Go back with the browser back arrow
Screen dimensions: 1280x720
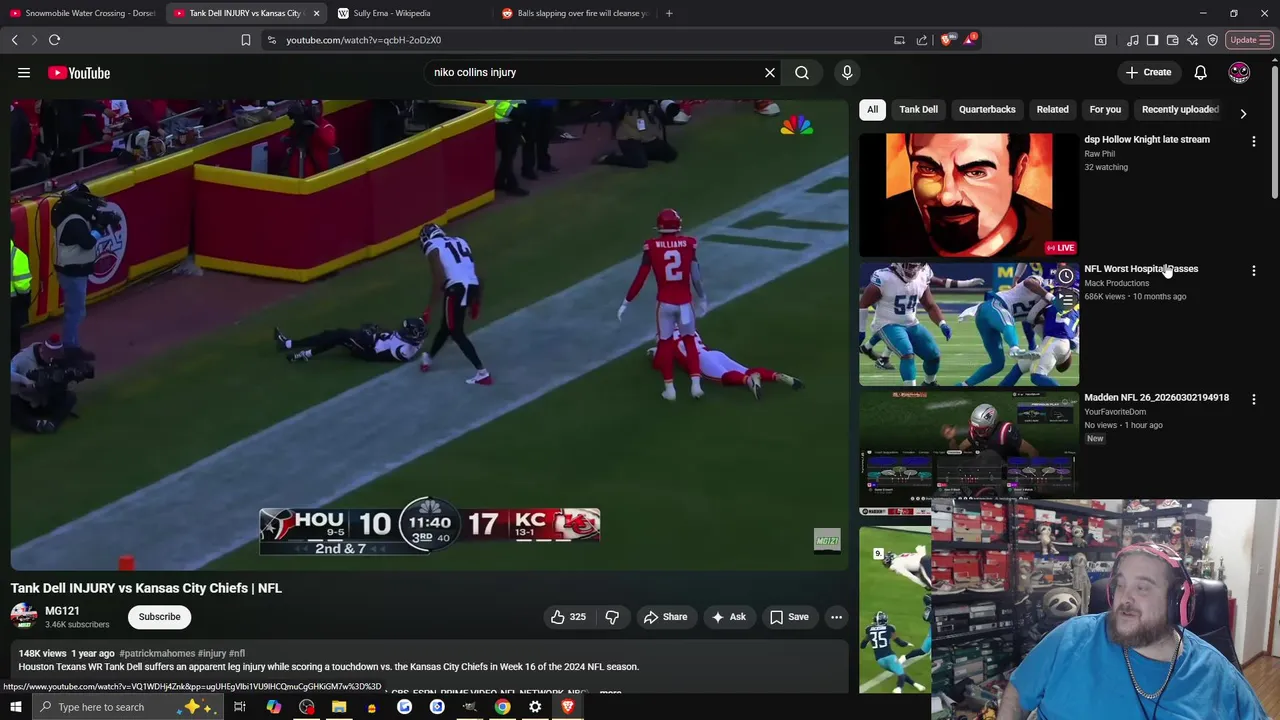point(15,40)
